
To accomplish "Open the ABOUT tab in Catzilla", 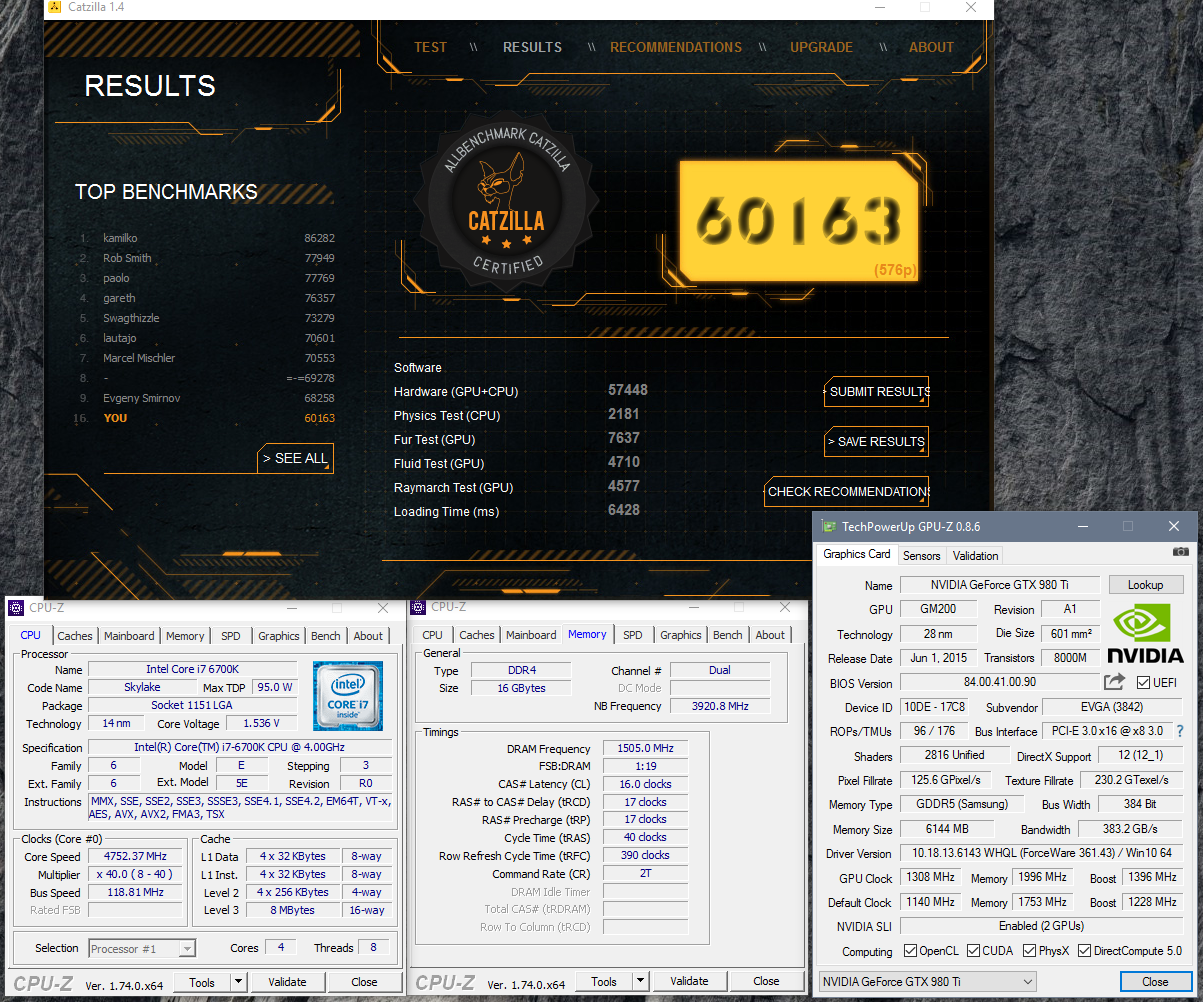I will [x=931, y=47].
